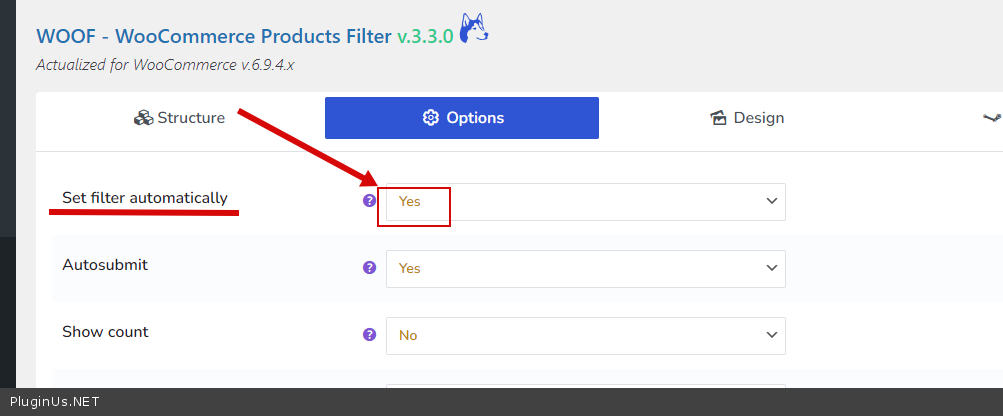Expand the Autosubmit dropdown
Viewport: 1003px width, 416px height.
(x=585, y=268)
